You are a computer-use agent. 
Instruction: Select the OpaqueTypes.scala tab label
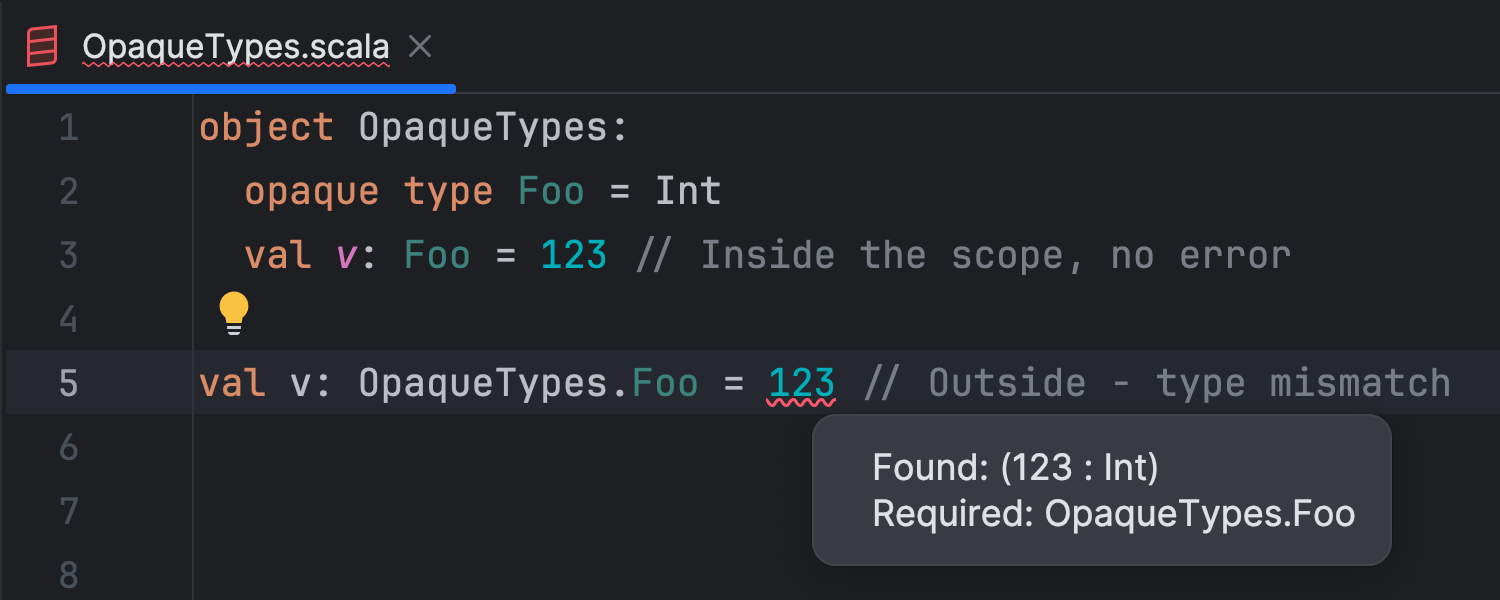point(235,46)
